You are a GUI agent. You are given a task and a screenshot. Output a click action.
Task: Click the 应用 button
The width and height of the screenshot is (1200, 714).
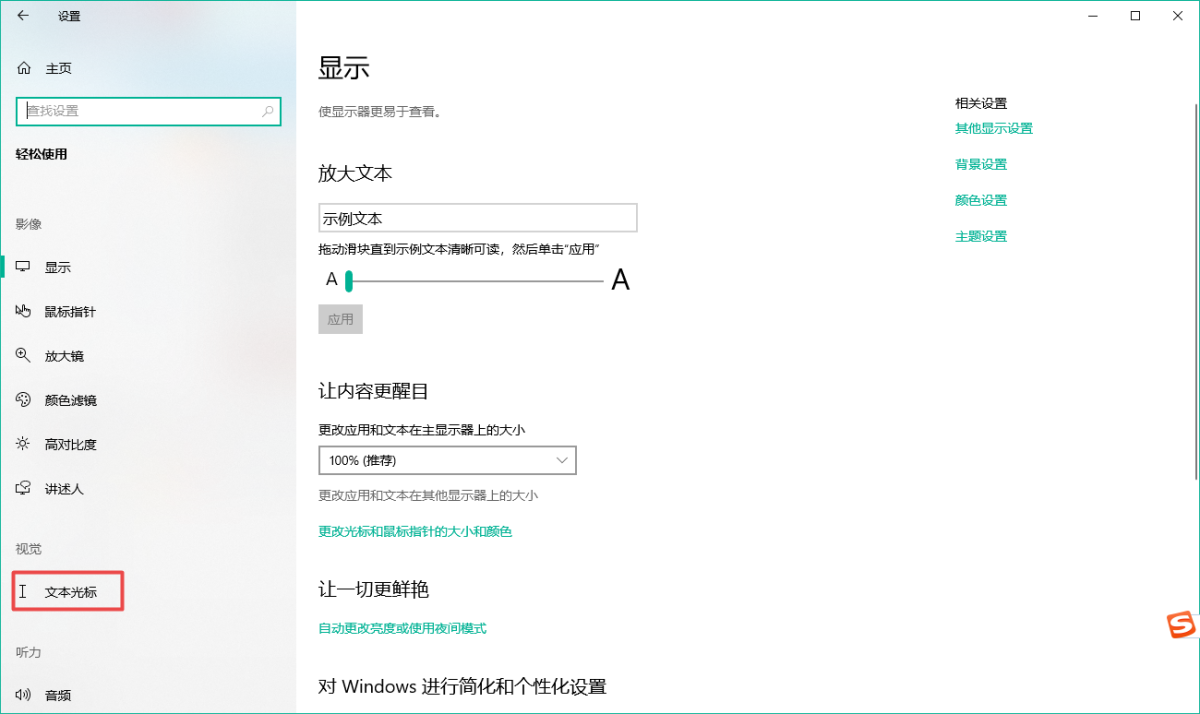click(x=341, y=319)
